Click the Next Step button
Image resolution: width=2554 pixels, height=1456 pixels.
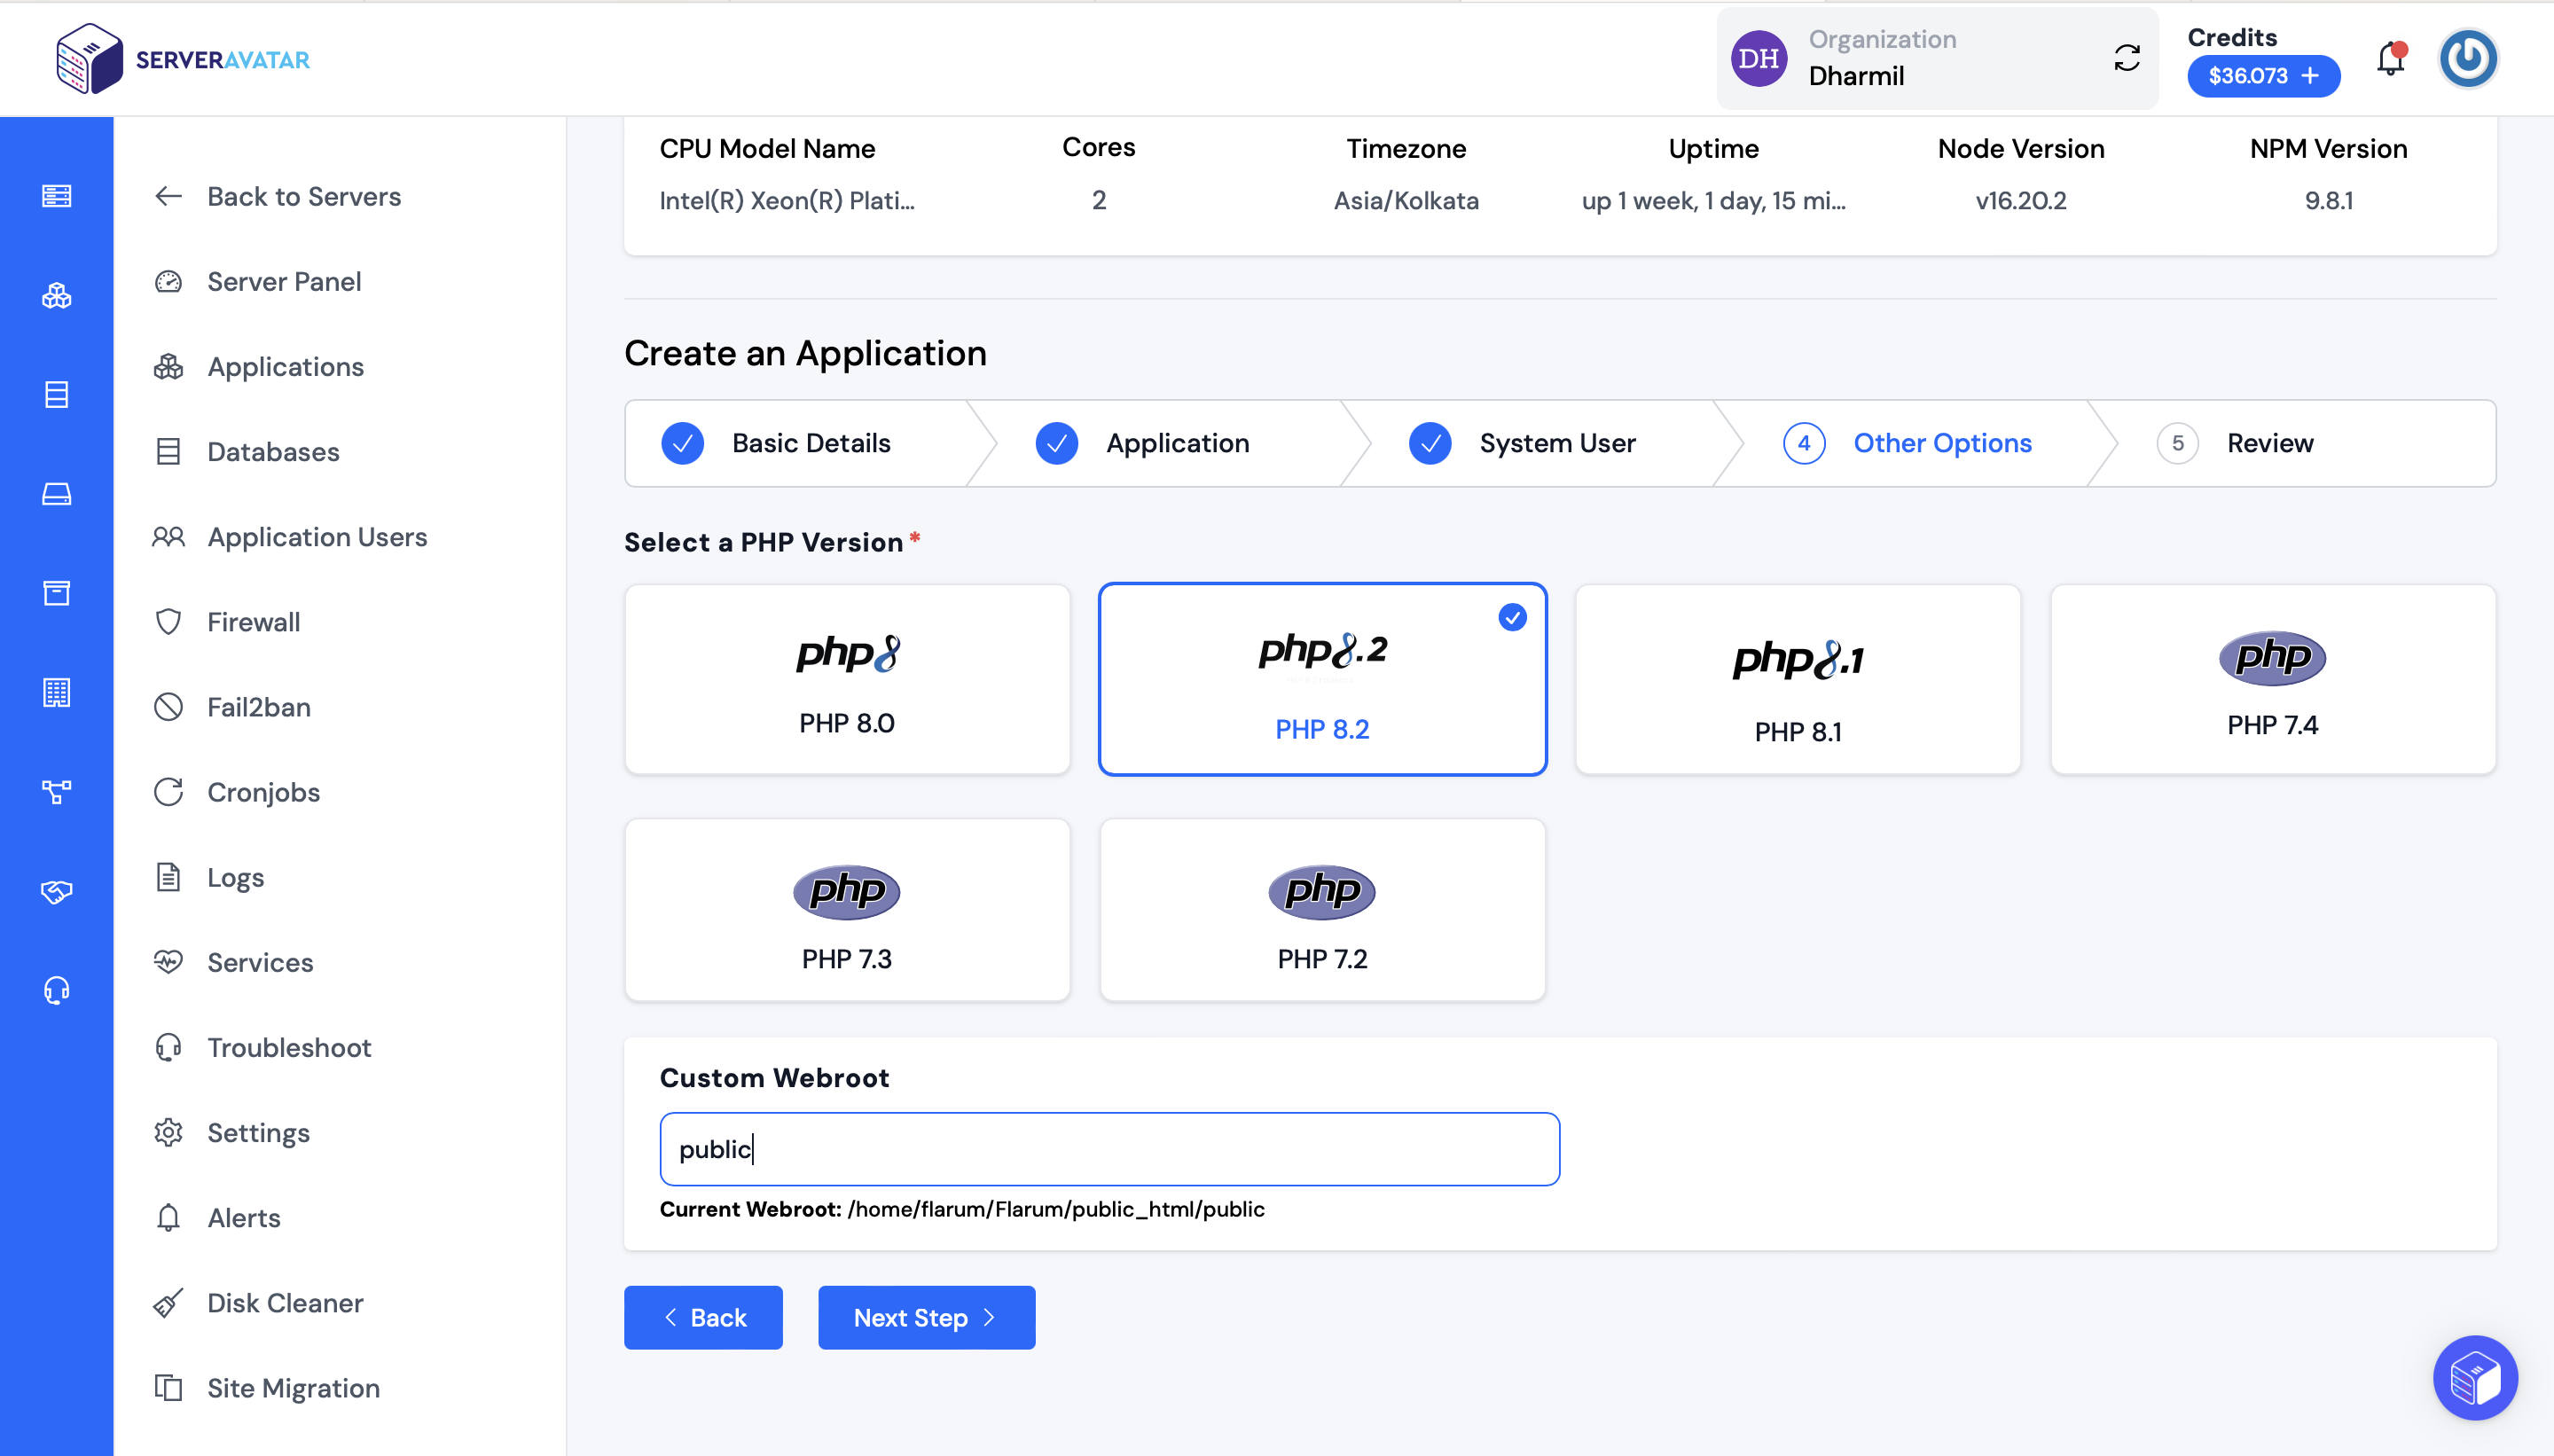pyautogui.click(x=926, y=1318)
